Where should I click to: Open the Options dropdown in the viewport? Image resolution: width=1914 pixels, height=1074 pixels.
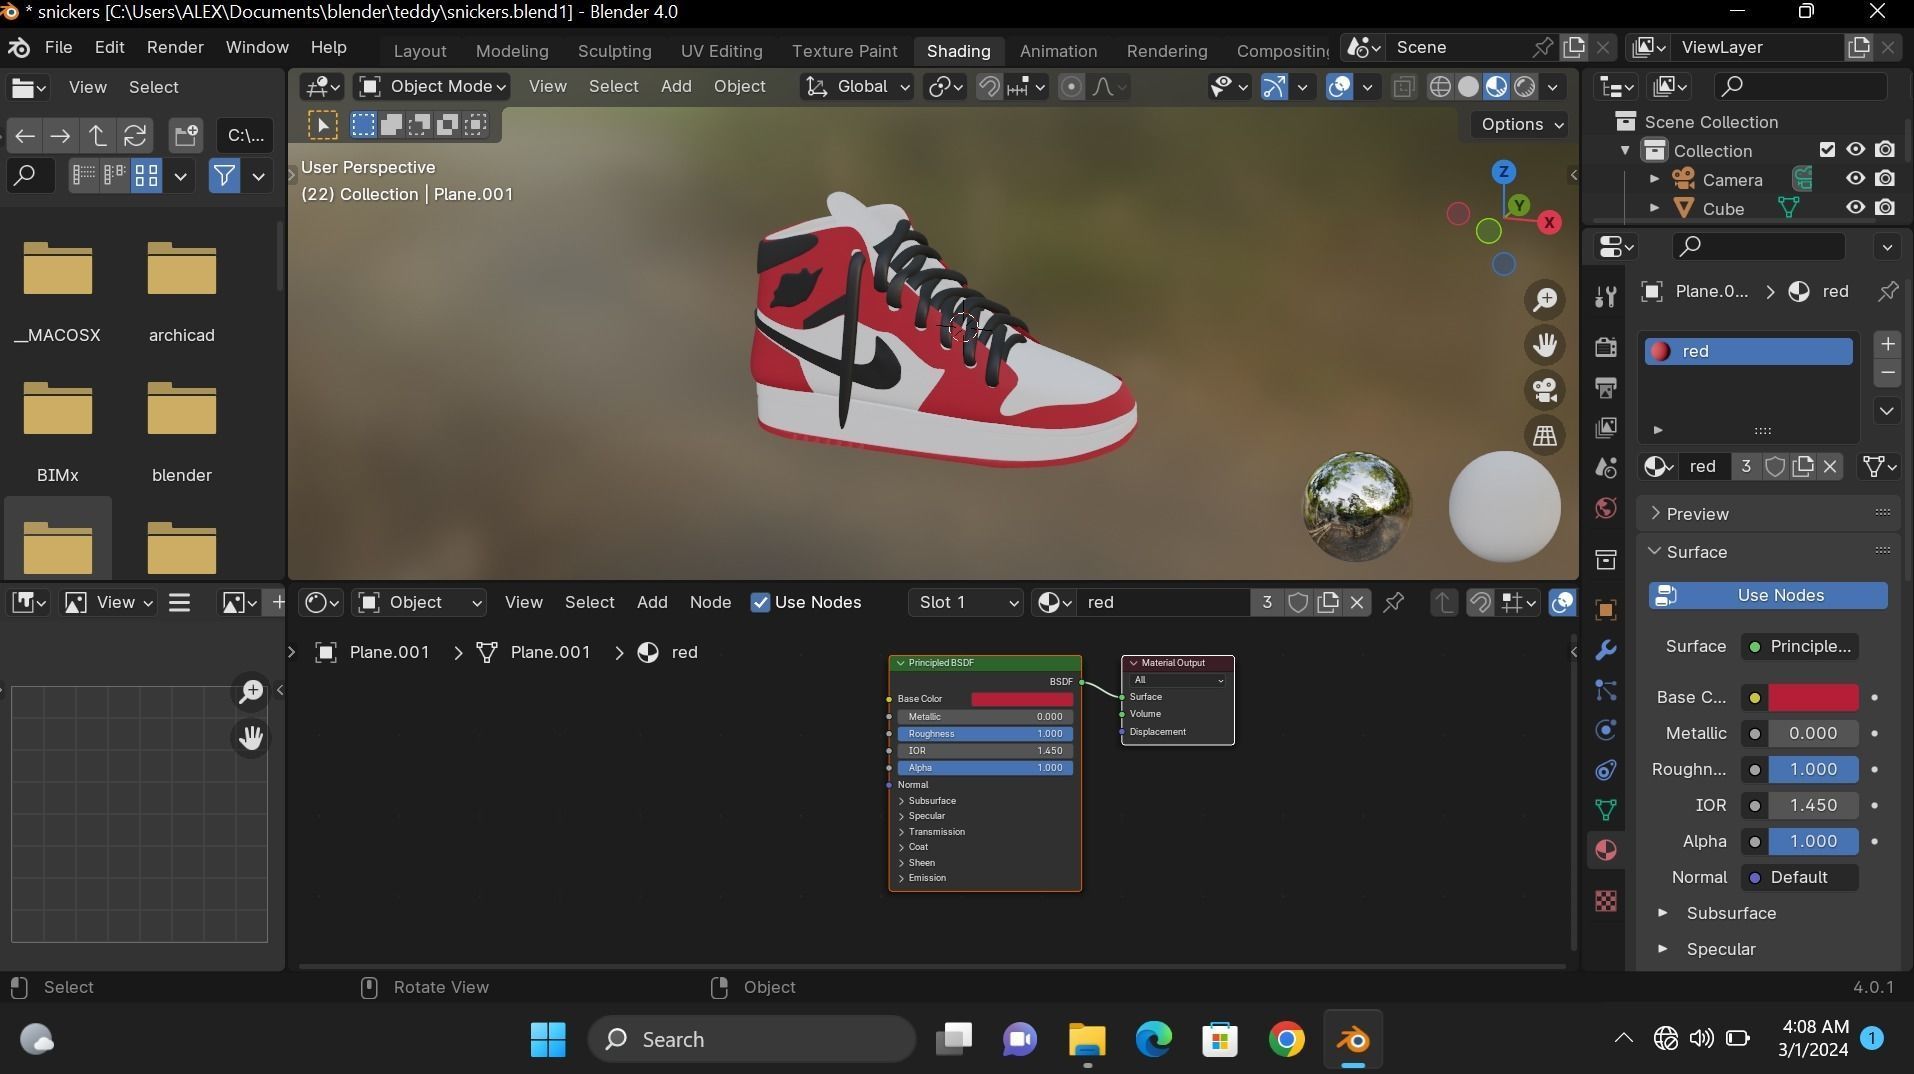click(1520, 124)
